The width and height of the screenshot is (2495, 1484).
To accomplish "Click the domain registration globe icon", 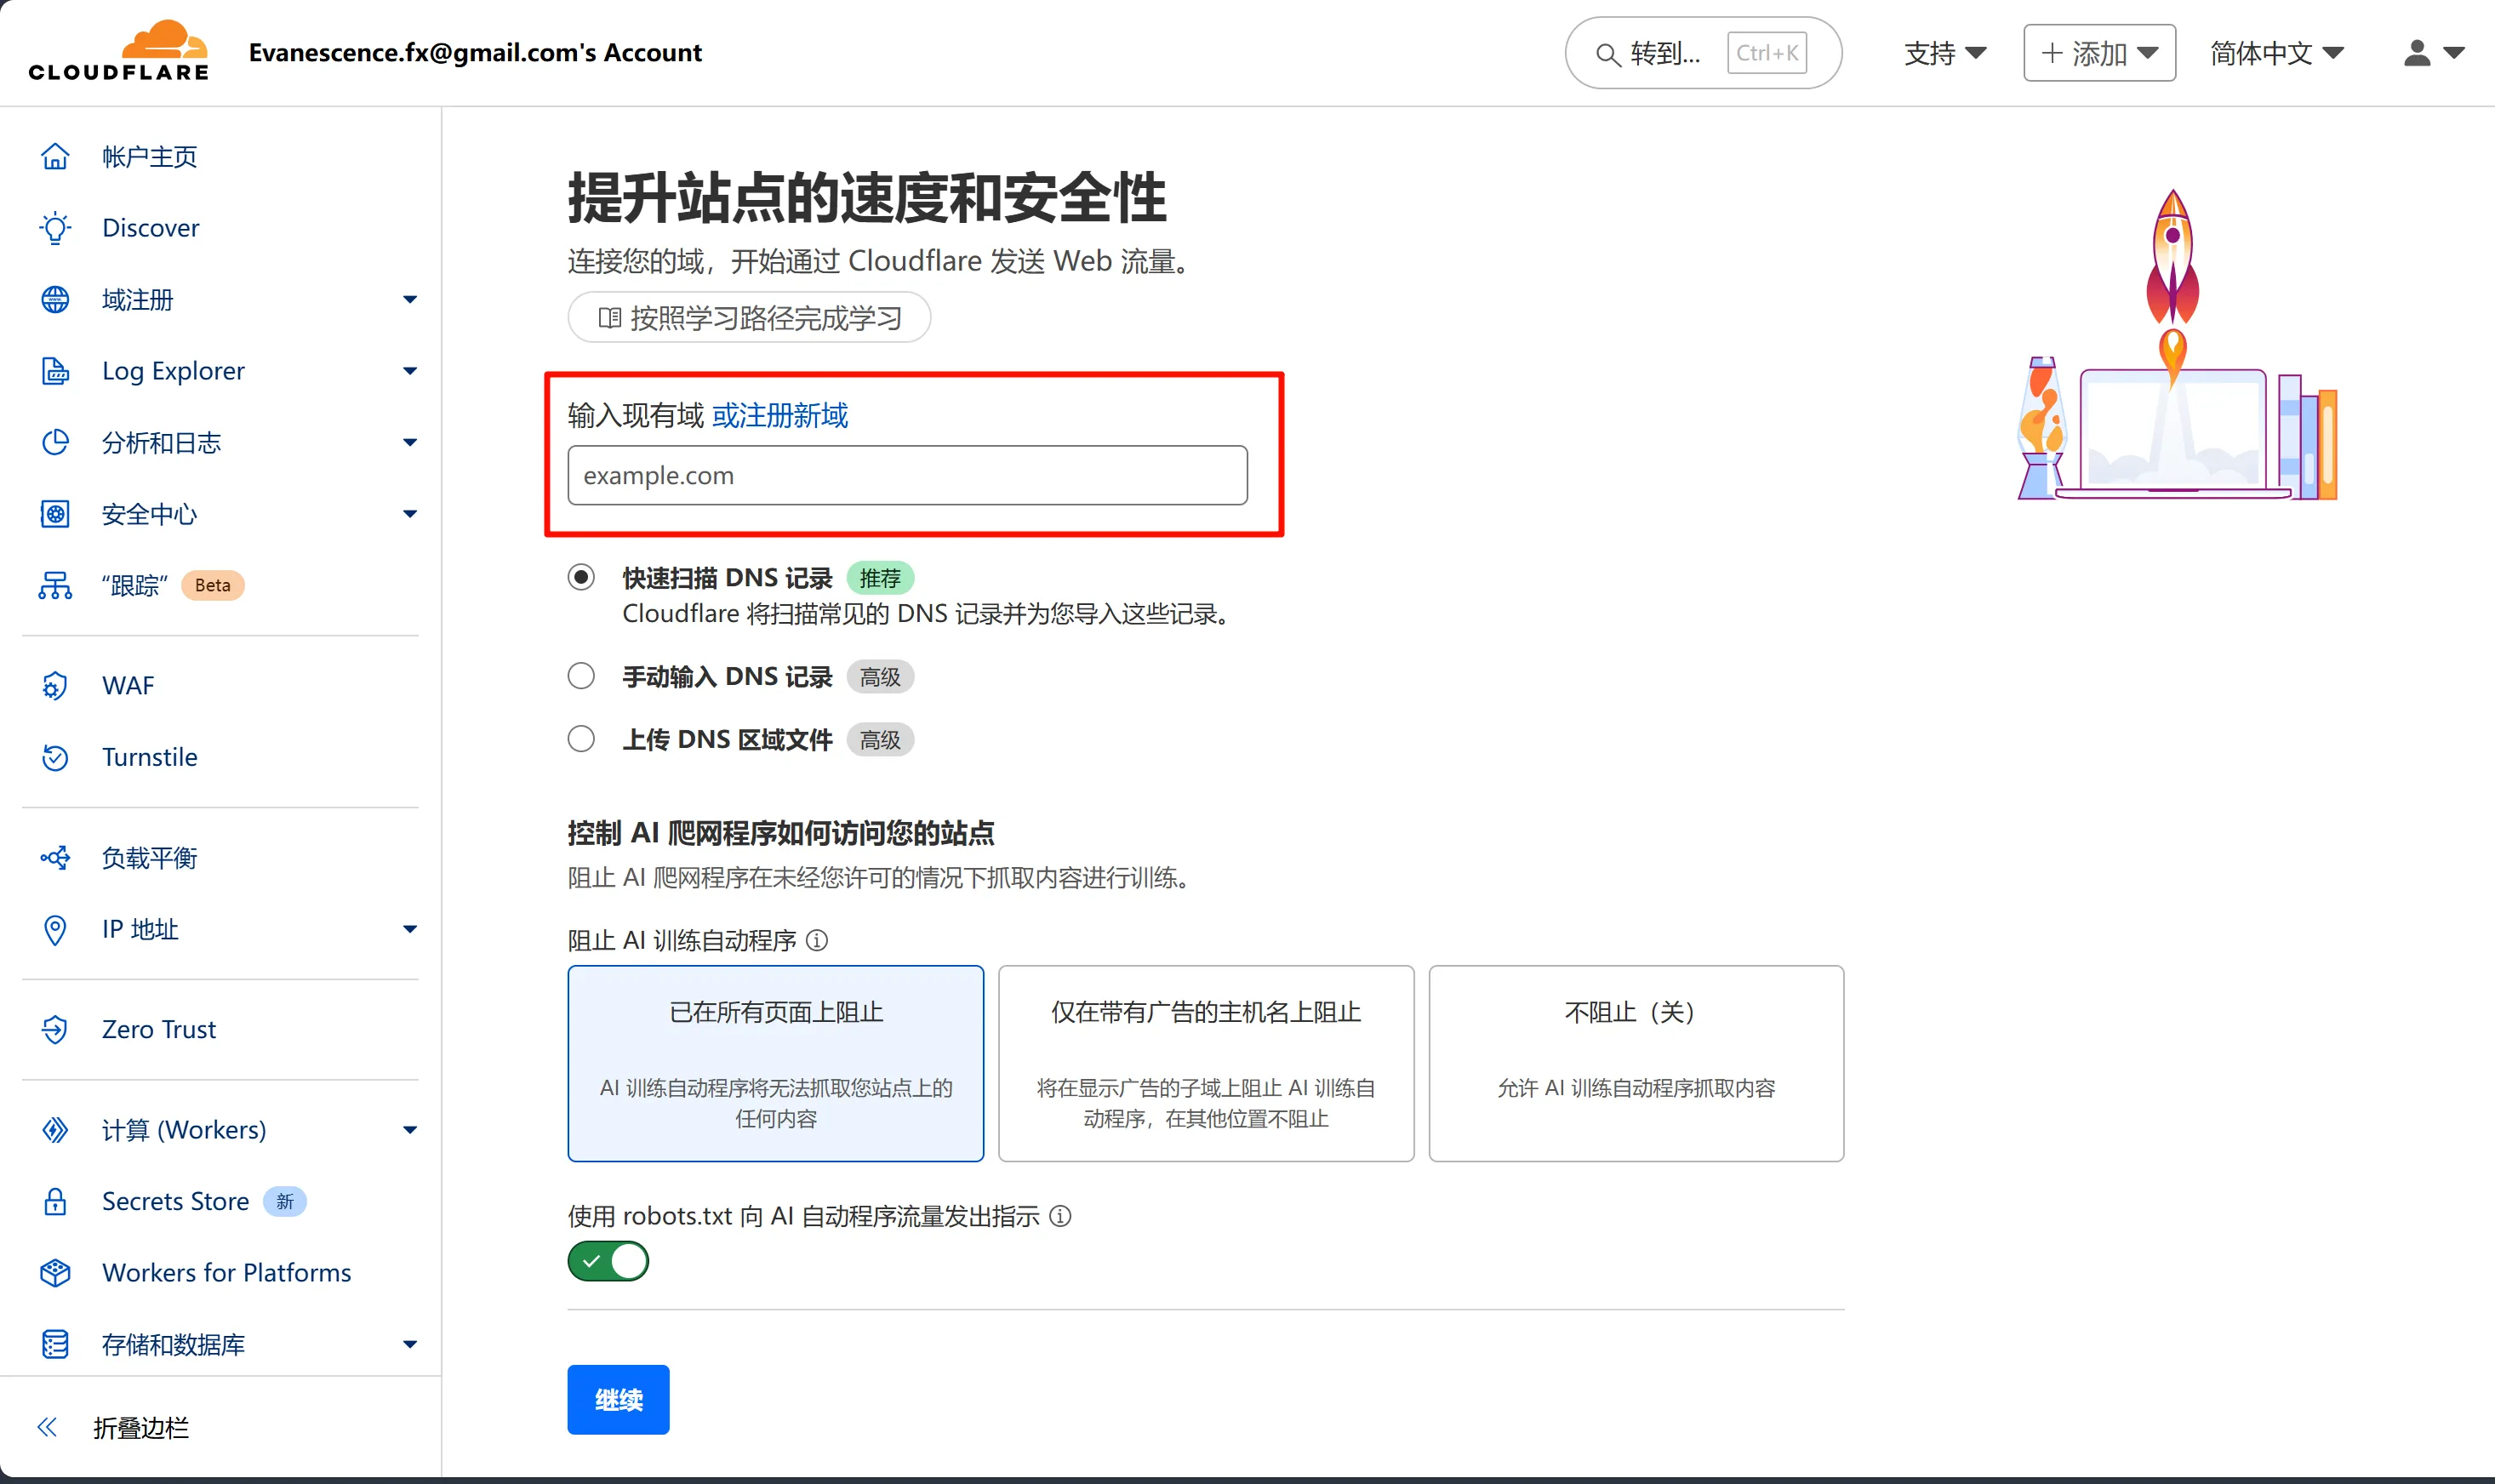I will [55, 299].
